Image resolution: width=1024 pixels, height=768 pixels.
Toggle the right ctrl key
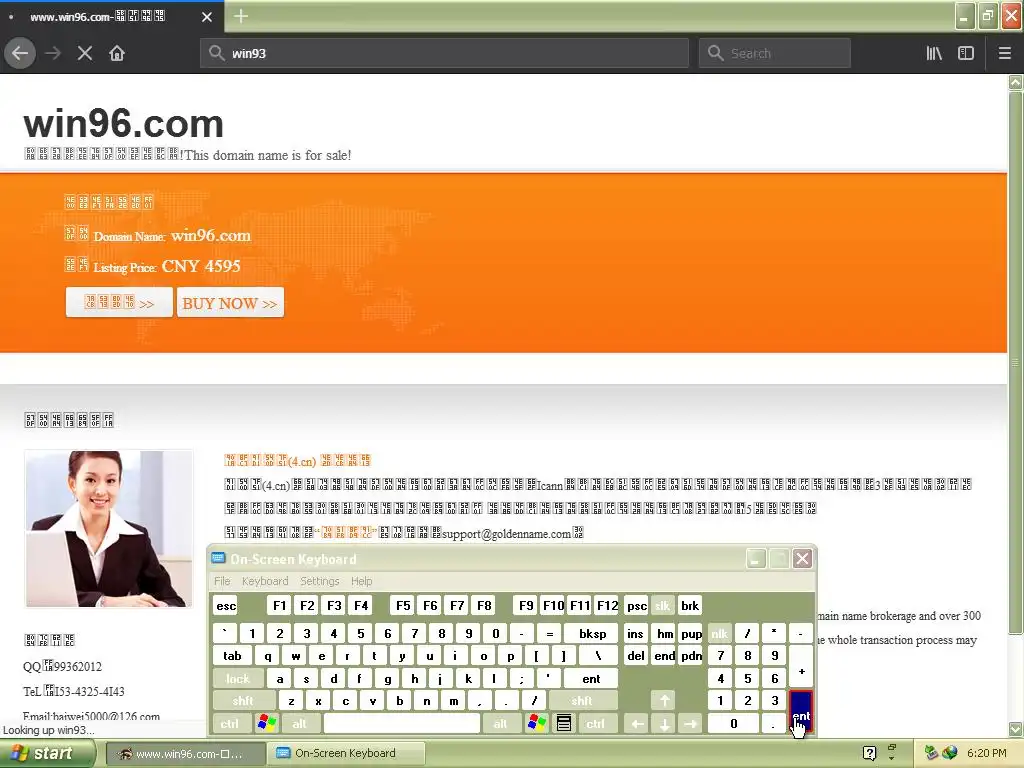(x=596, y=724)
